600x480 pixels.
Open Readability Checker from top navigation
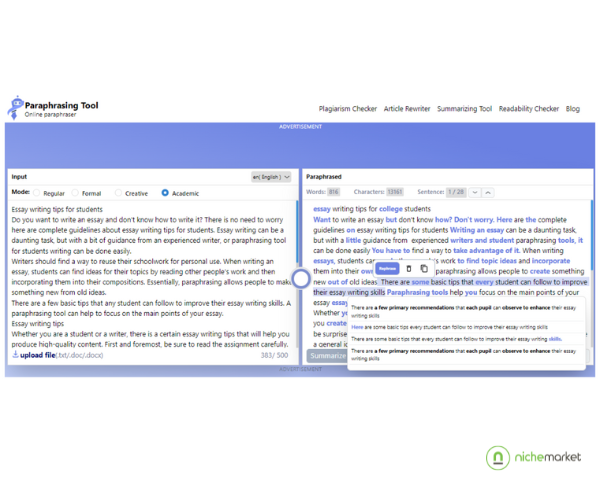click(x=528, y=109)
